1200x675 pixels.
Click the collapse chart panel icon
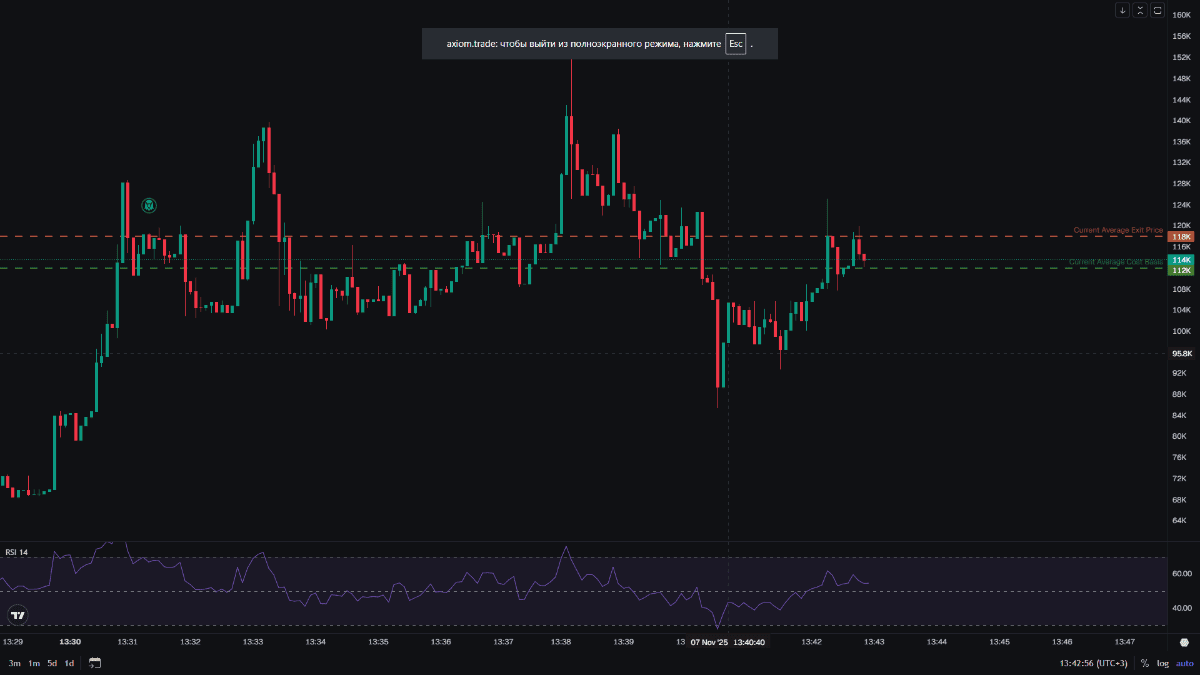click(x=1140, y=10)
